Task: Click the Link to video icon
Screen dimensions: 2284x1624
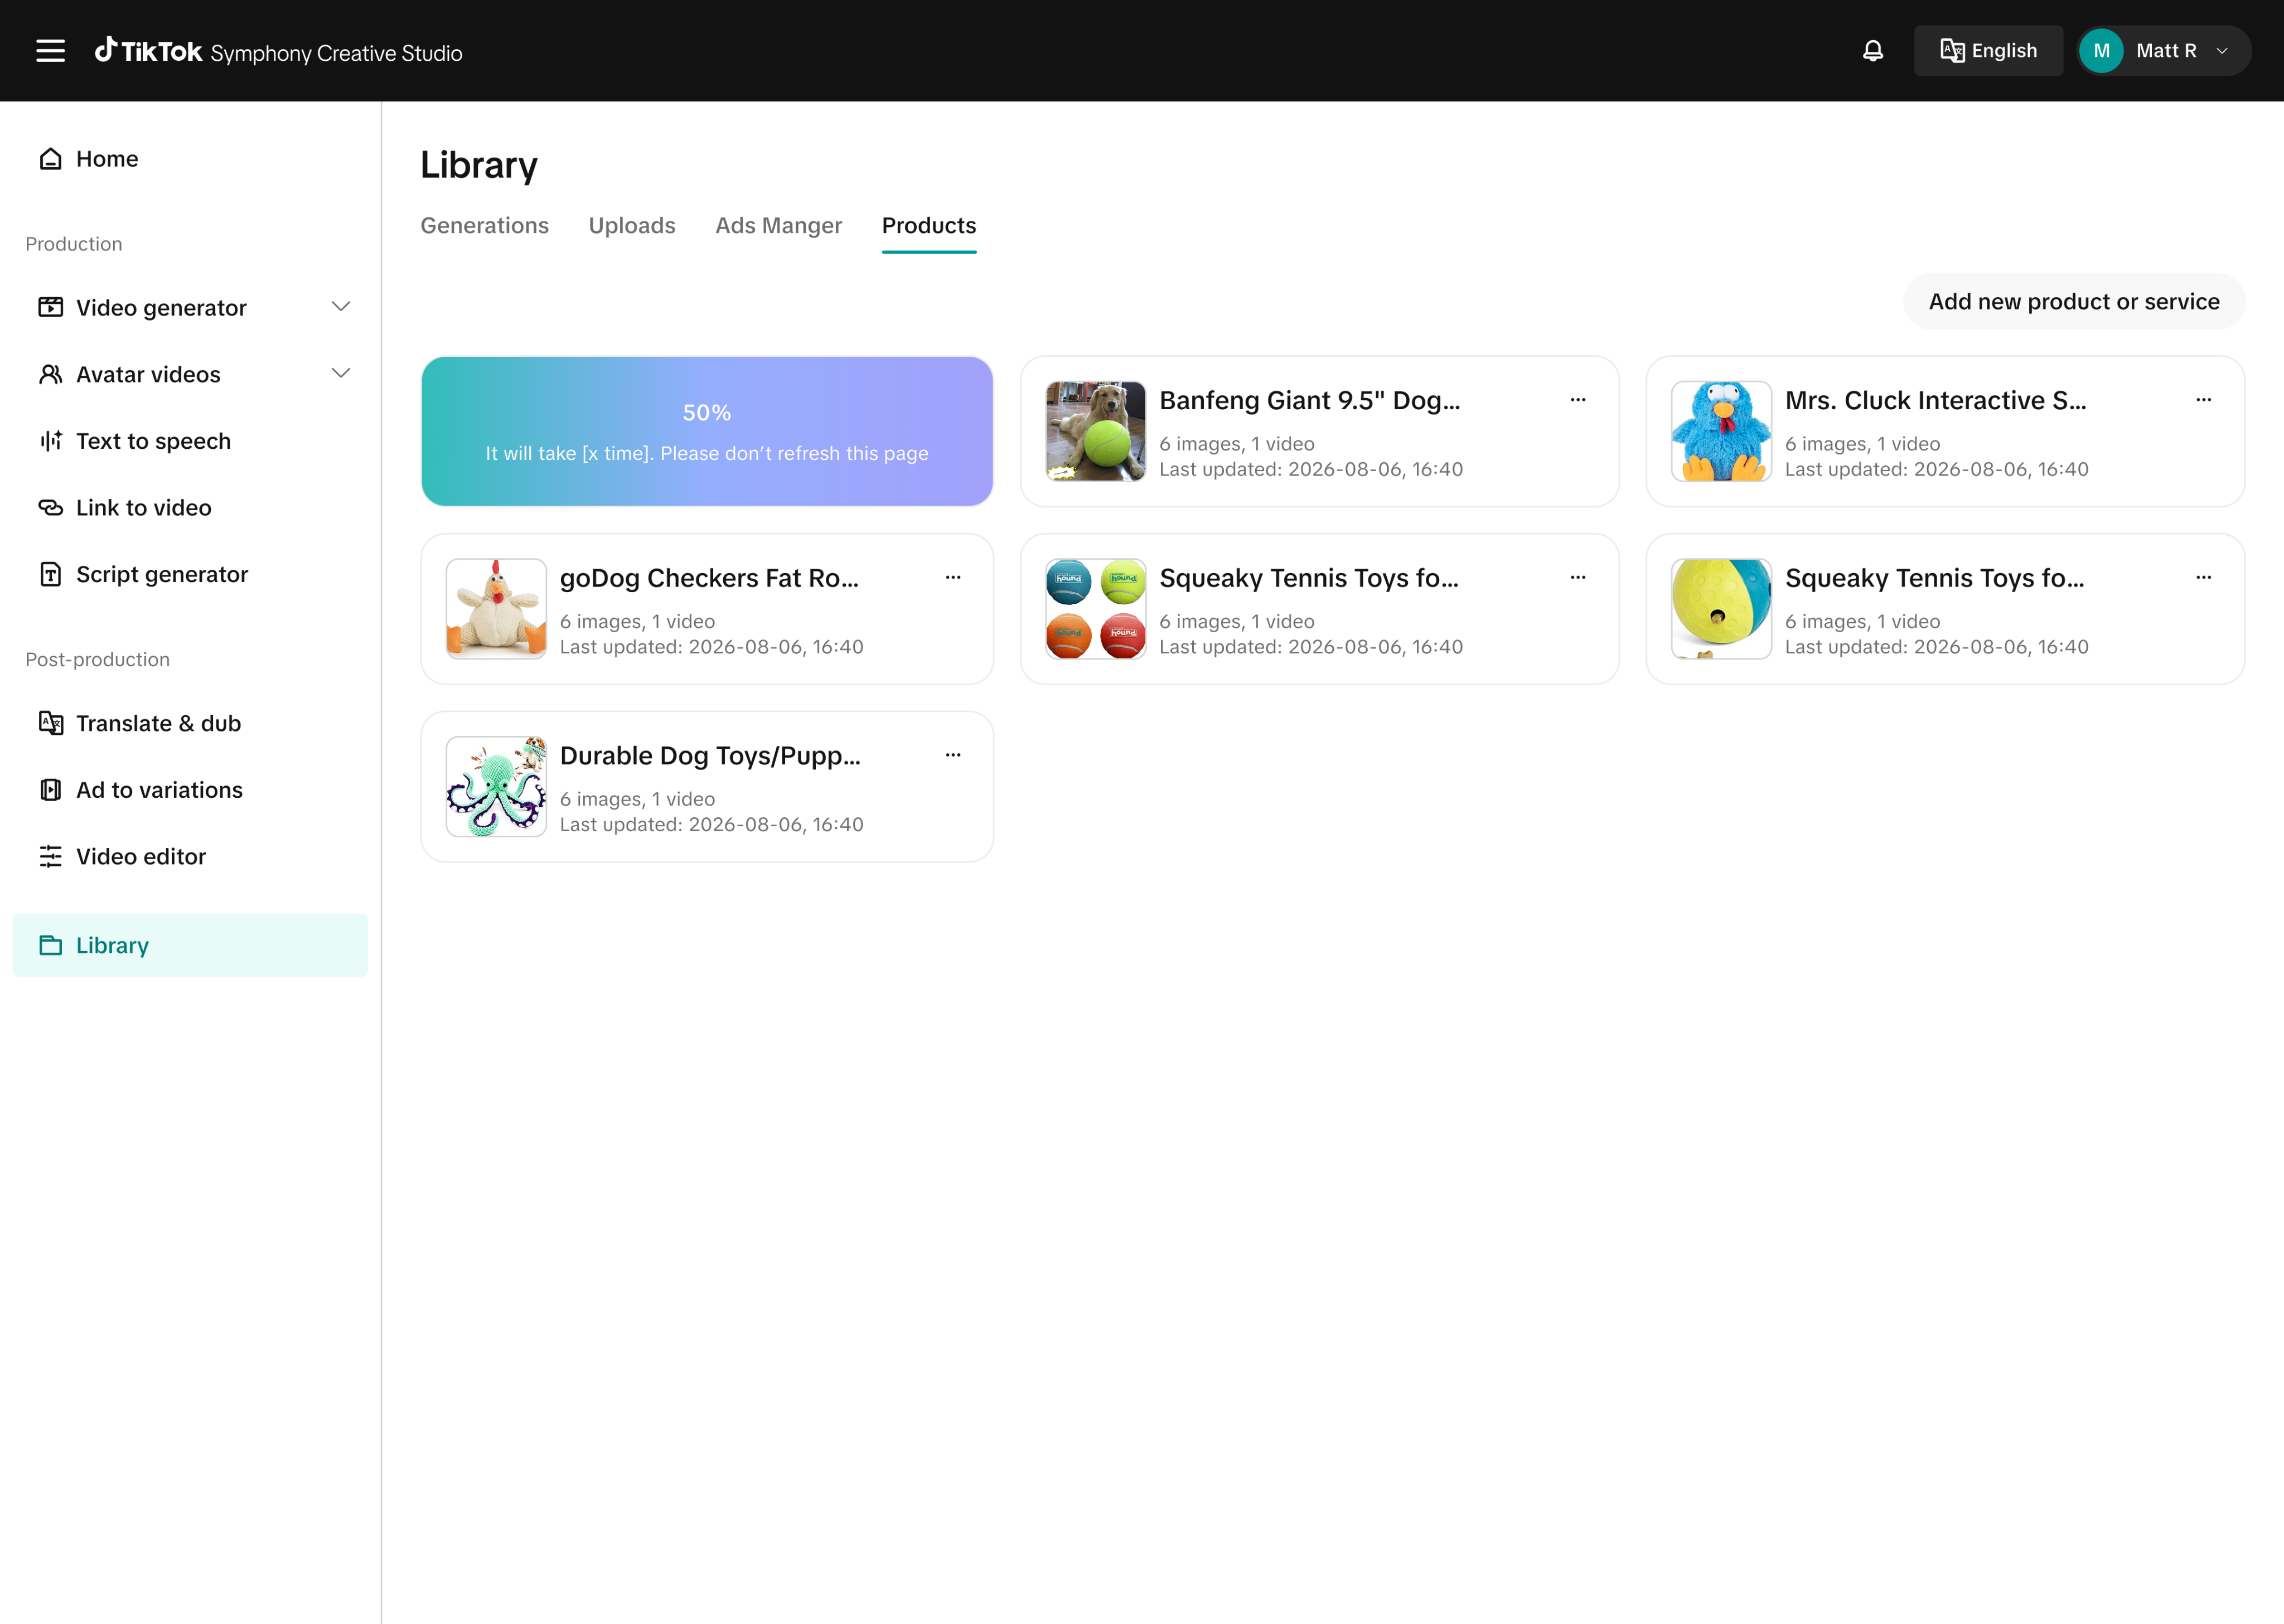Action: click(50, 507)
